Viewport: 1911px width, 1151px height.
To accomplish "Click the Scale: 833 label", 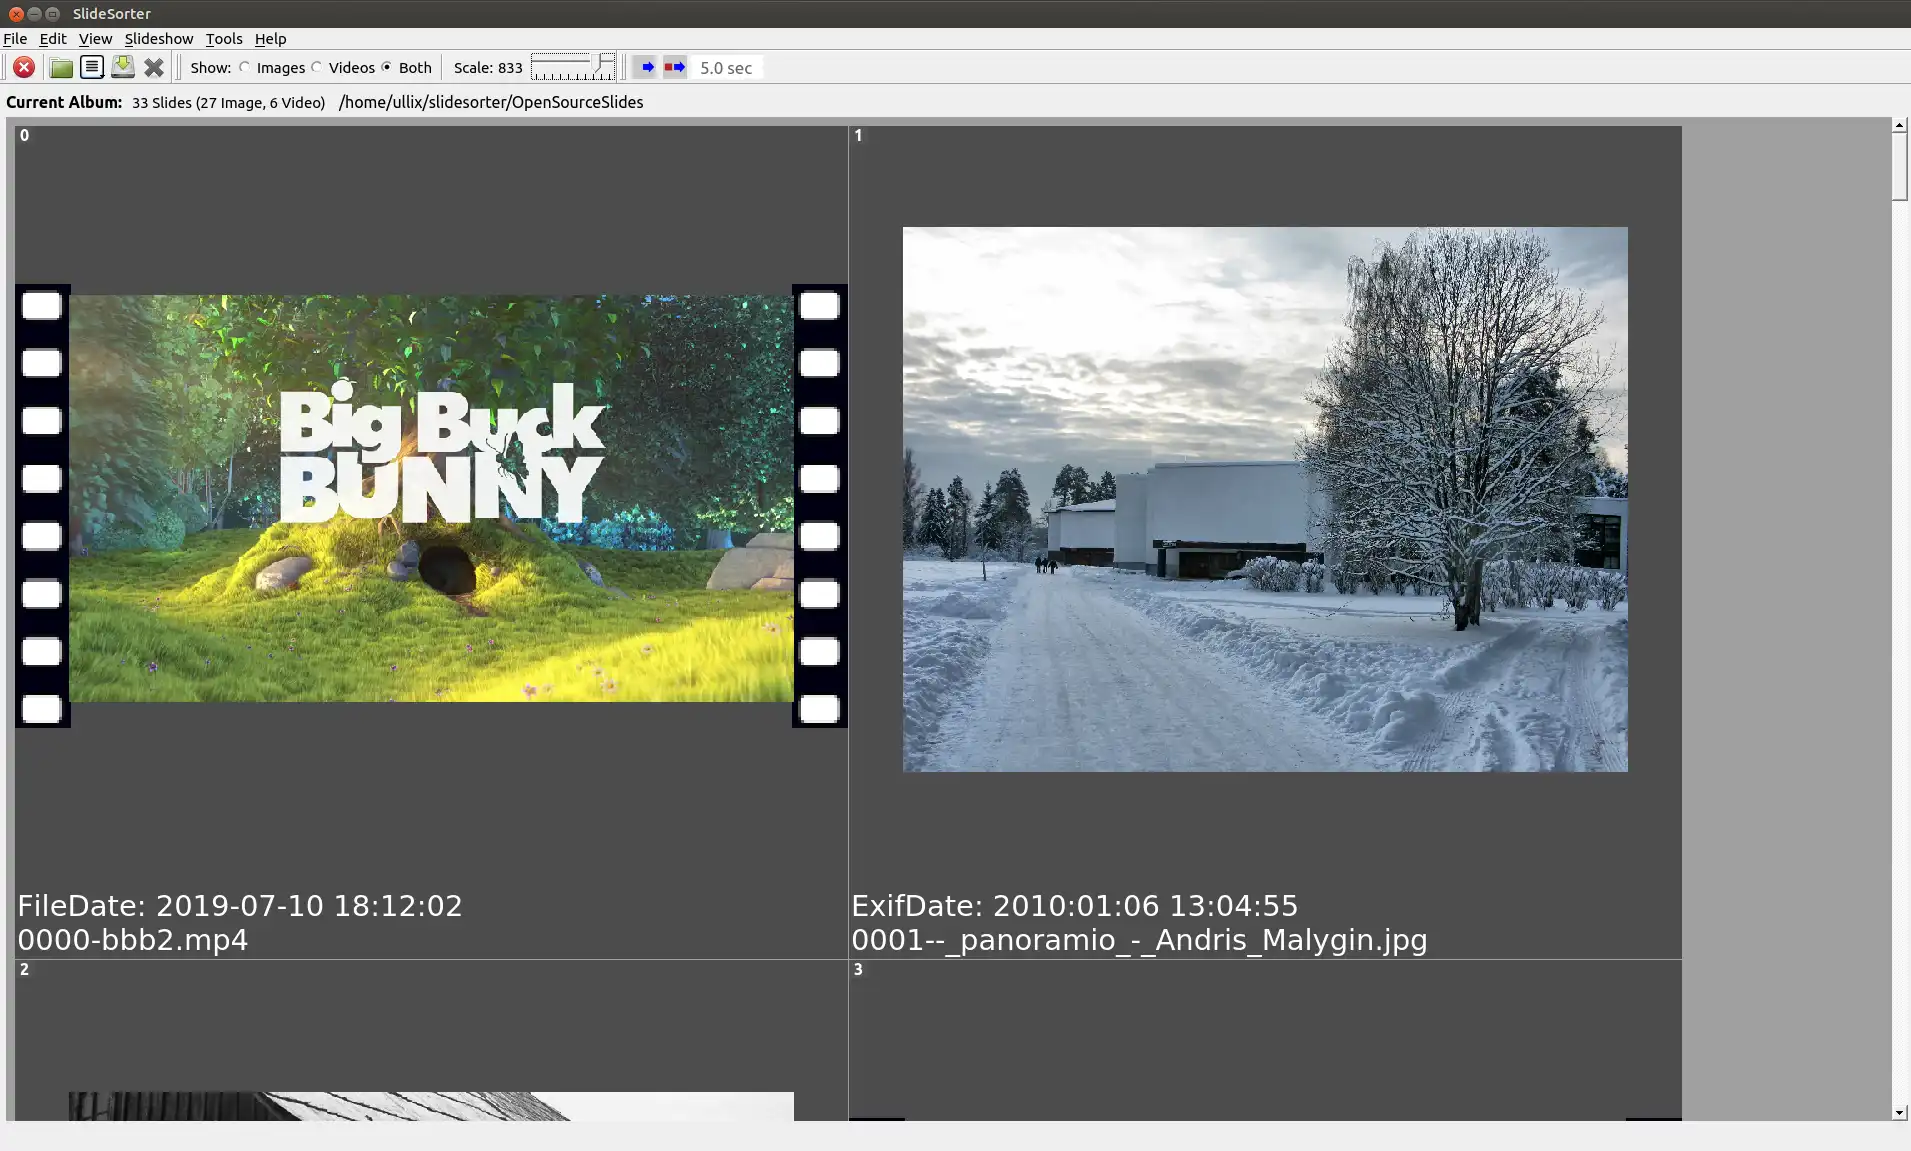I will click(488, 68).
